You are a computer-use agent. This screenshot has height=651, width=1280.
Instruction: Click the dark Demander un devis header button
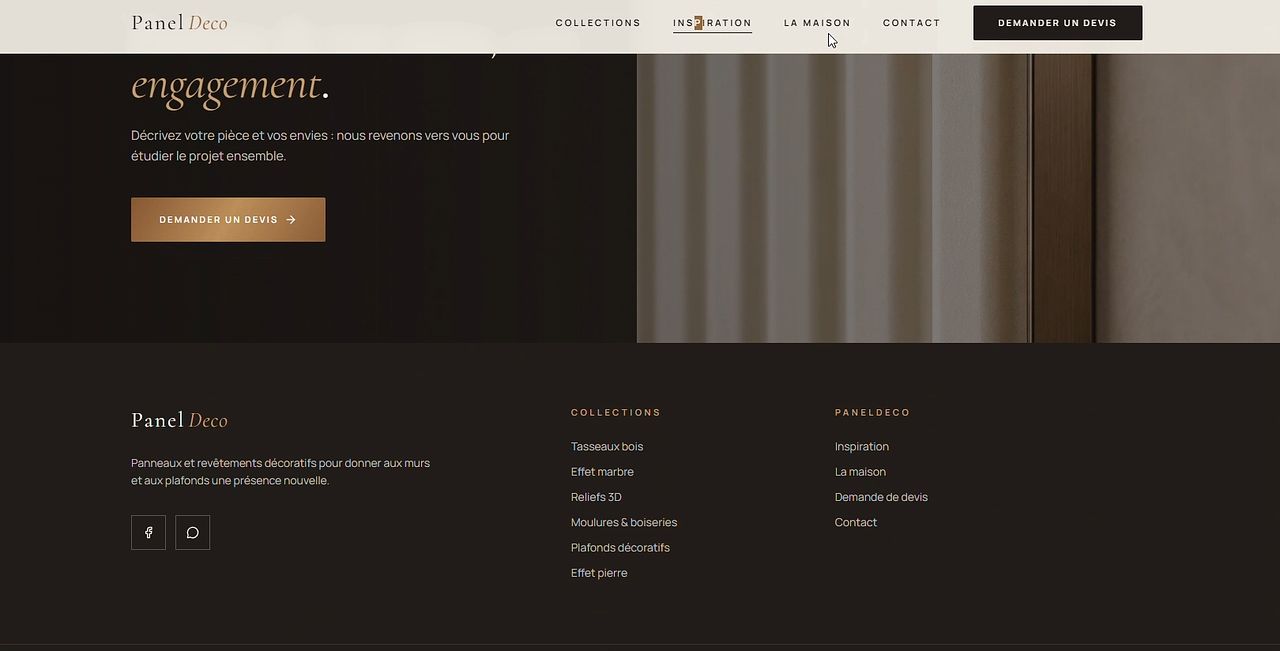(1058, 23)
